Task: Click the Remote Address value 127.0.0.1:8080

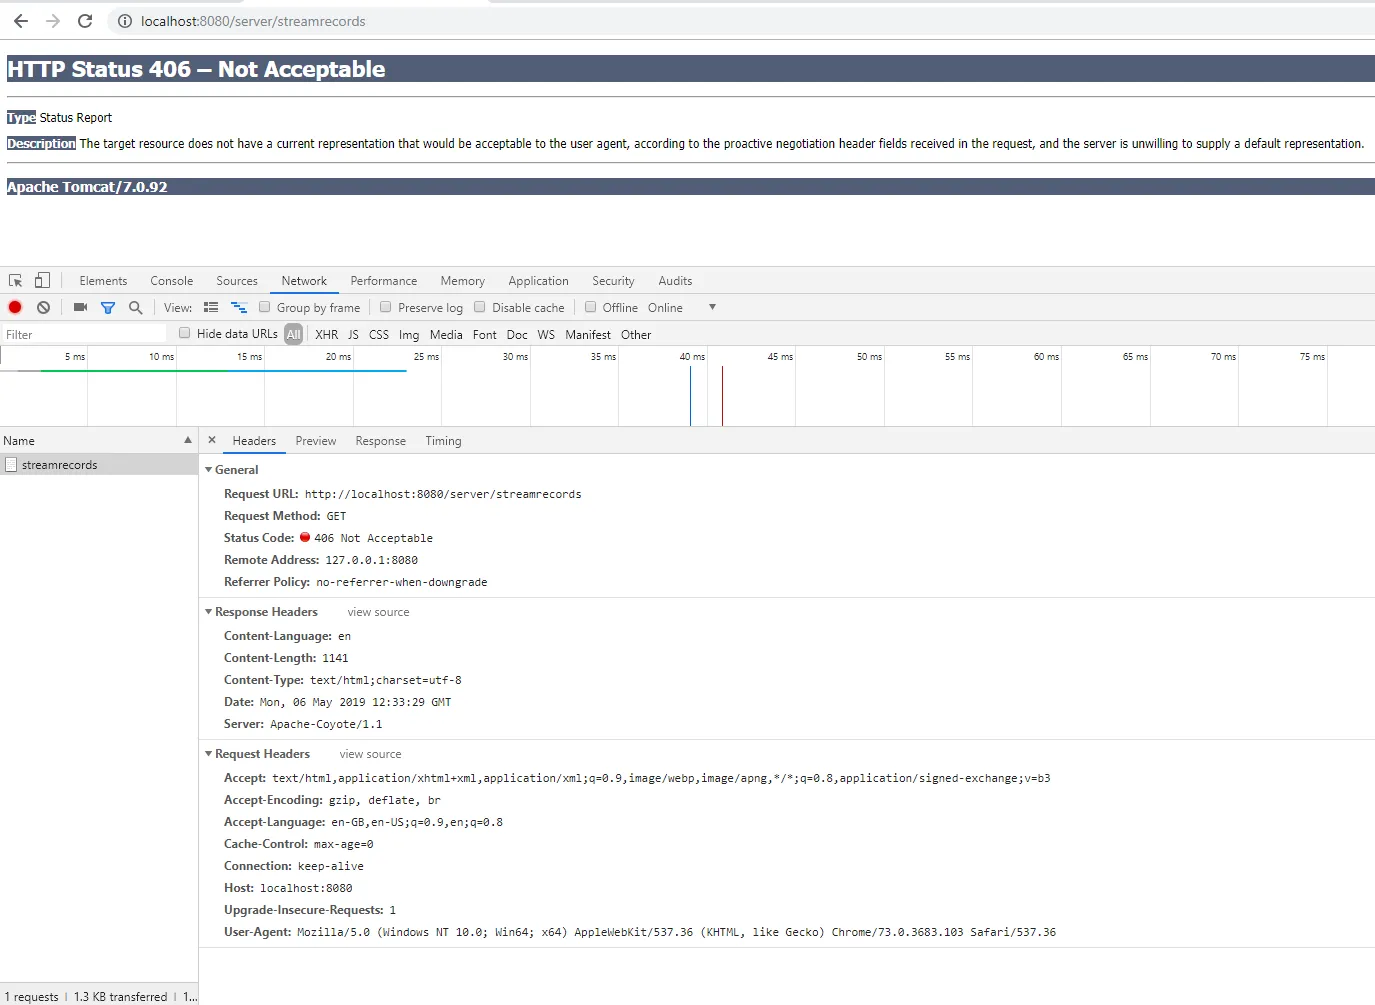Action: tap(372, 560)
